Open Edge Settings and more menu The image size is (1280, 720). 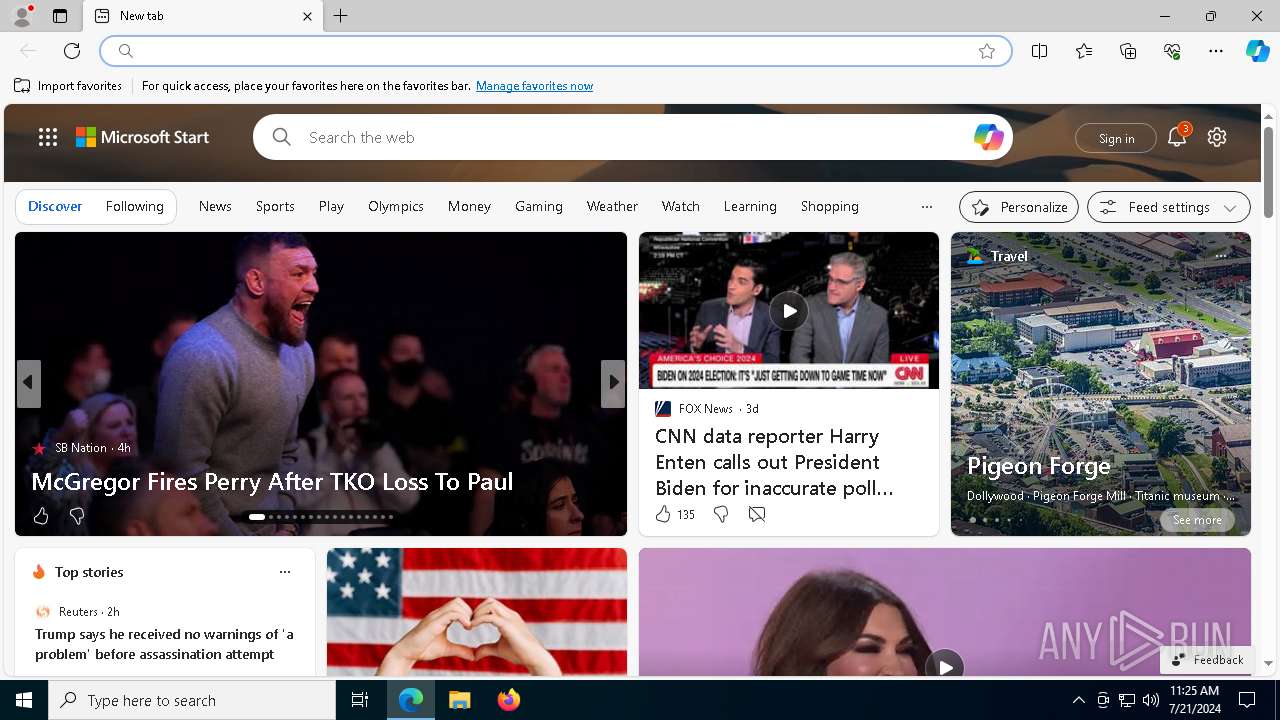[1216, 51]
